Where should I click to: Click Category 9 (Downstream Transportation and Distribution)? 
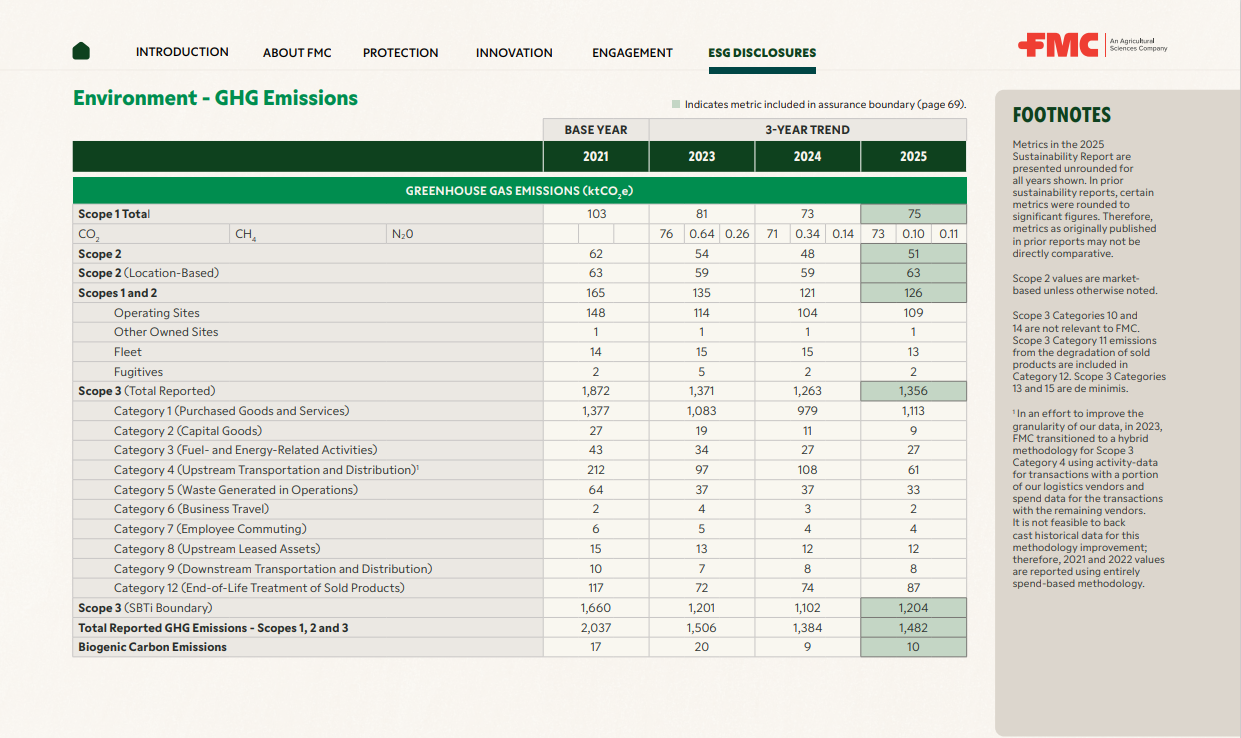pos(273,569)
